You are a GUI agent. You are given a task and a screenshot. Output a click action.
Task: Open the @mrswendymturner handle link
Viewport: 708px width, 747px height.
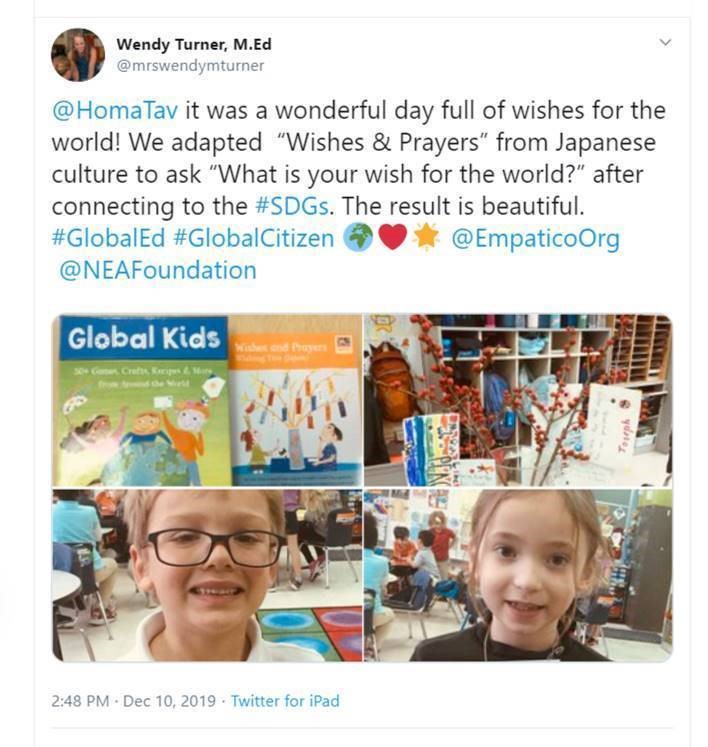click(190, 65)
